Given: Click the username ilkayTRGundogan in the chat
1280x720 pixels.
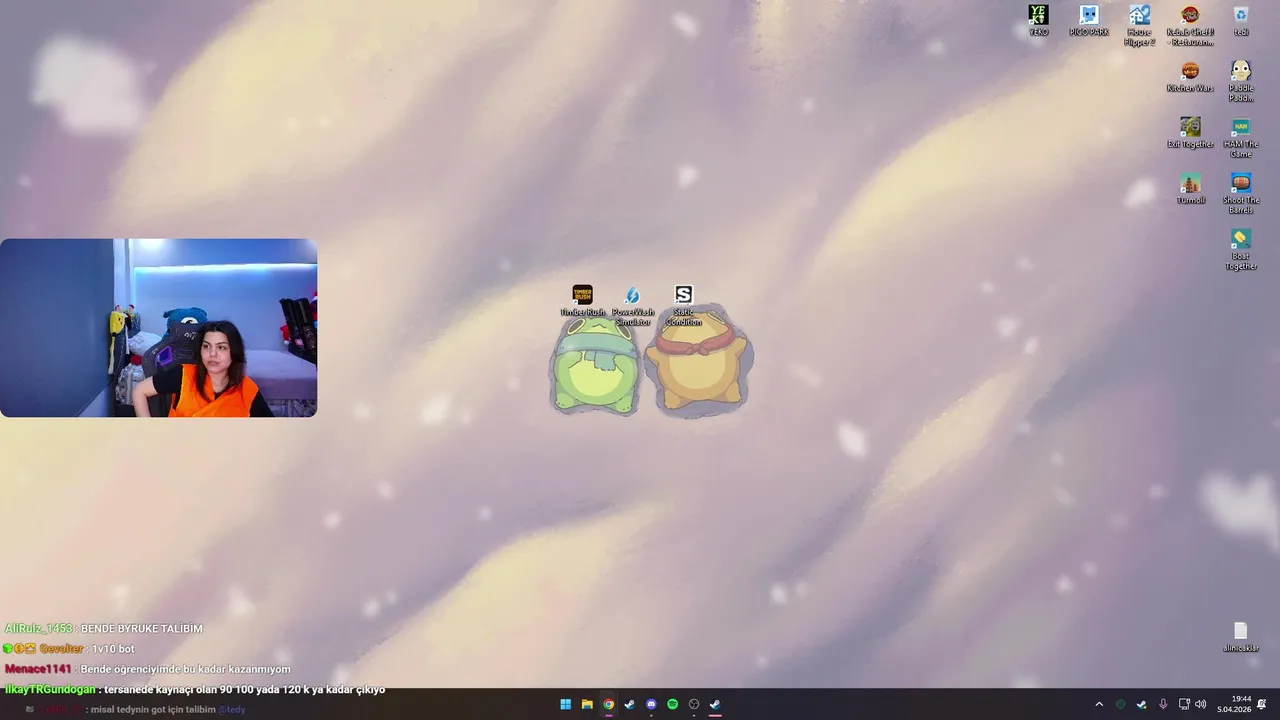Looking at the screenshot, I should [x=50, y=689].
